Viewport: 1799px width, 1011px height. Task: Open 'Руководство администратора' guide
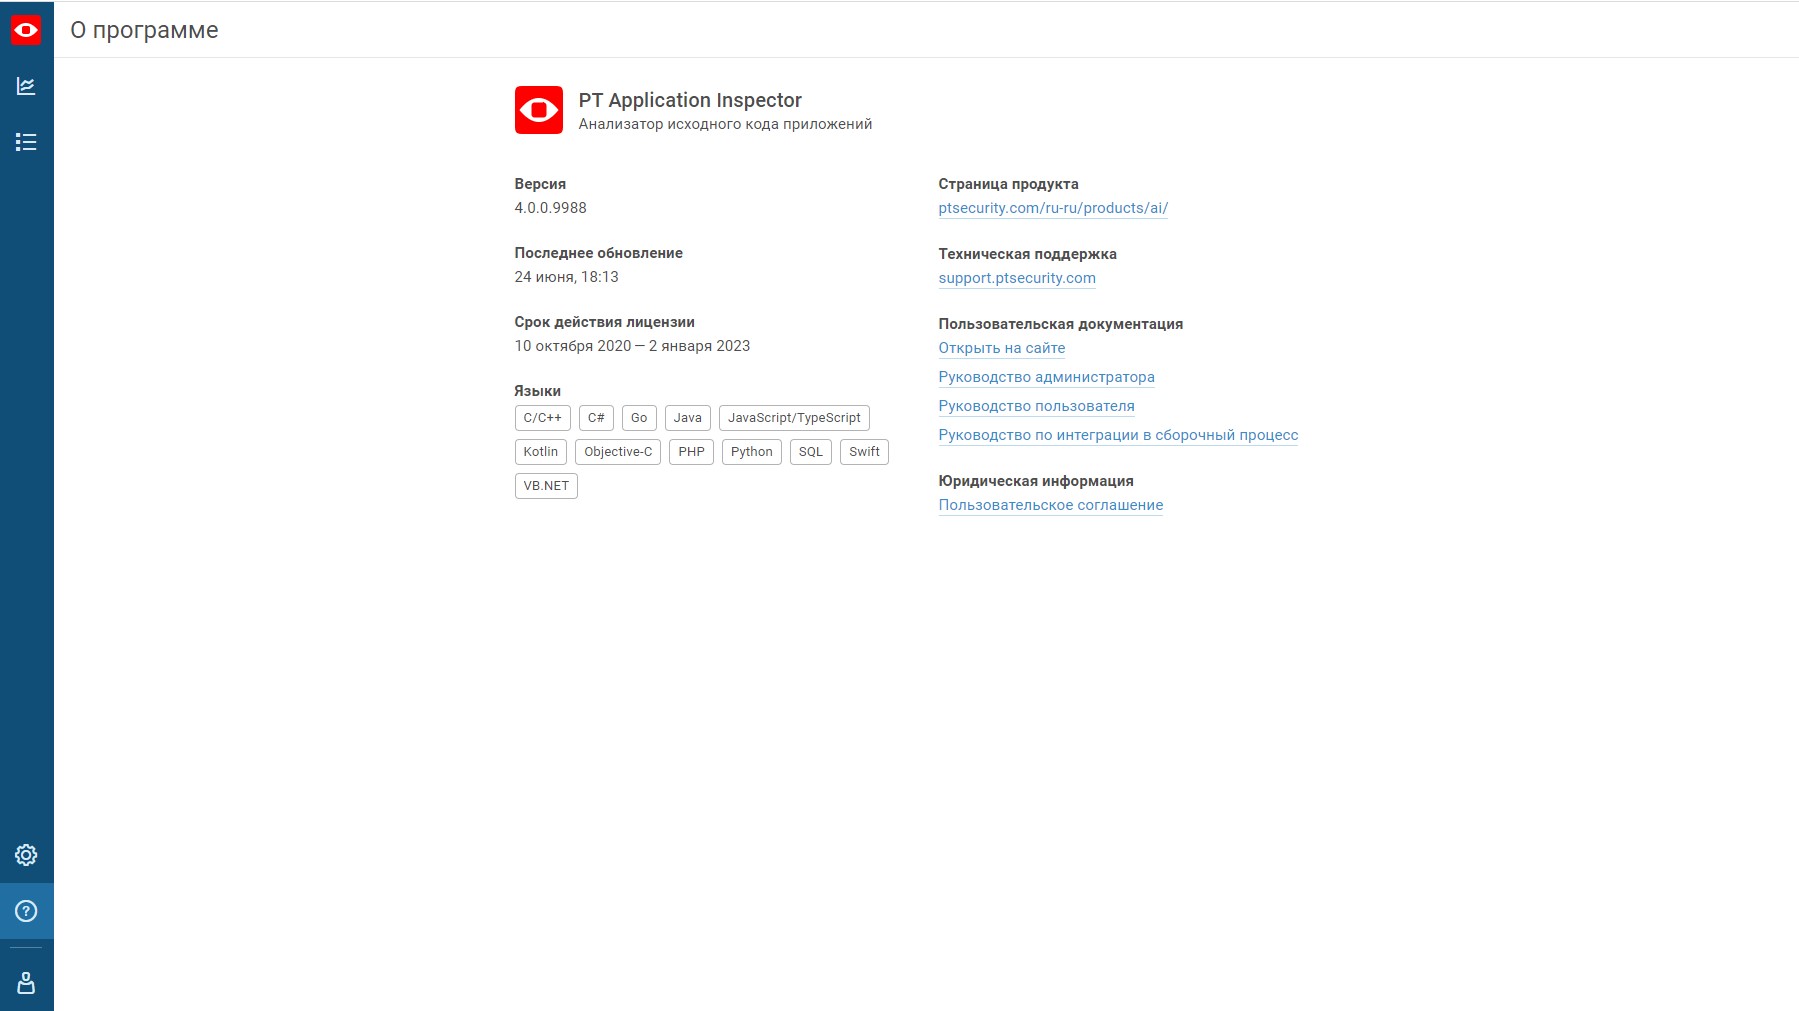(x=1046, y=377)
